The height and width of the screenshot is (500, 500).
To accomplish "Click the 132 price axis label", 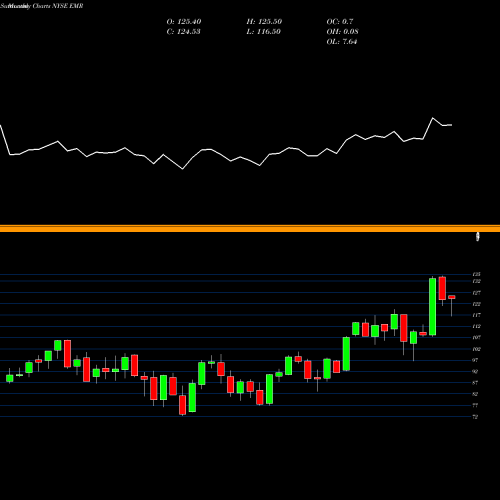I will coord(477,281).
